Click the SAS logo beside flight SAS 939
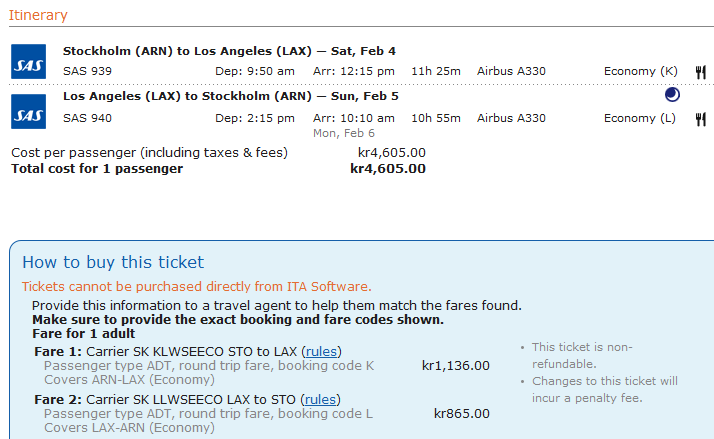The width and height of the screenshot is (714, 439). tap(28, 61)
